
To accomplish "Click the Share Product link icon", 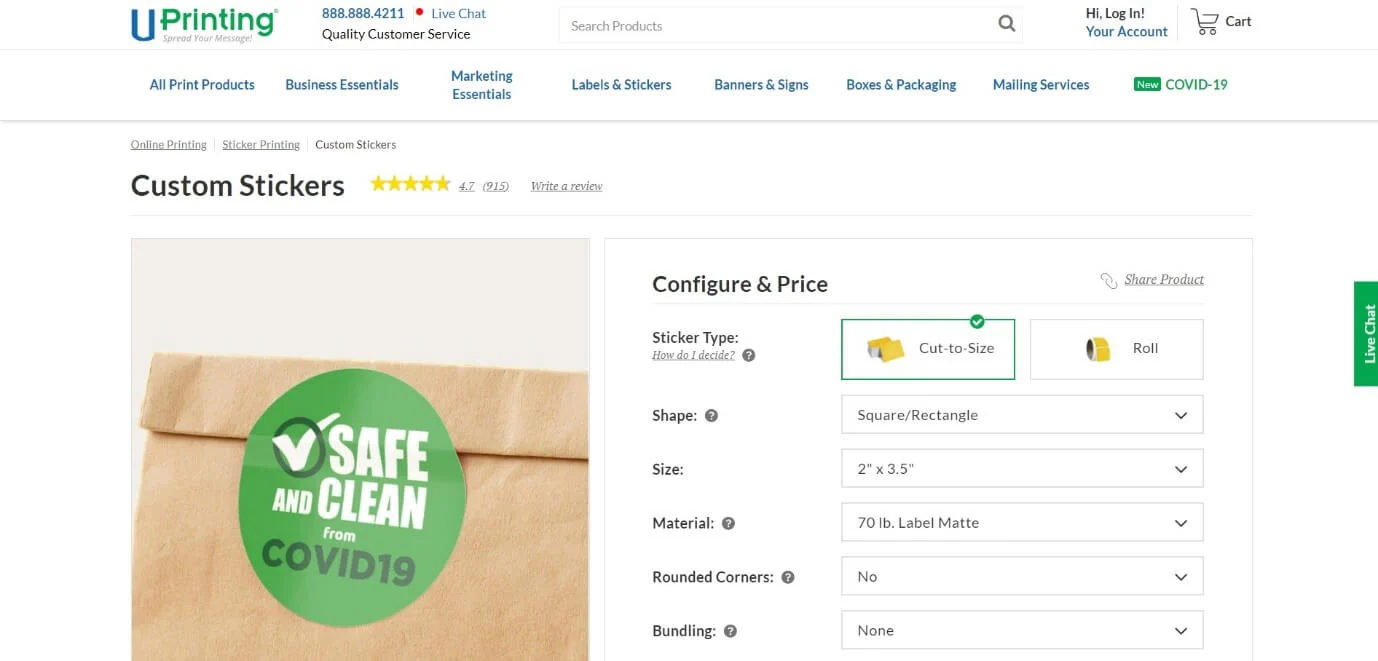I will (1108, 280).
